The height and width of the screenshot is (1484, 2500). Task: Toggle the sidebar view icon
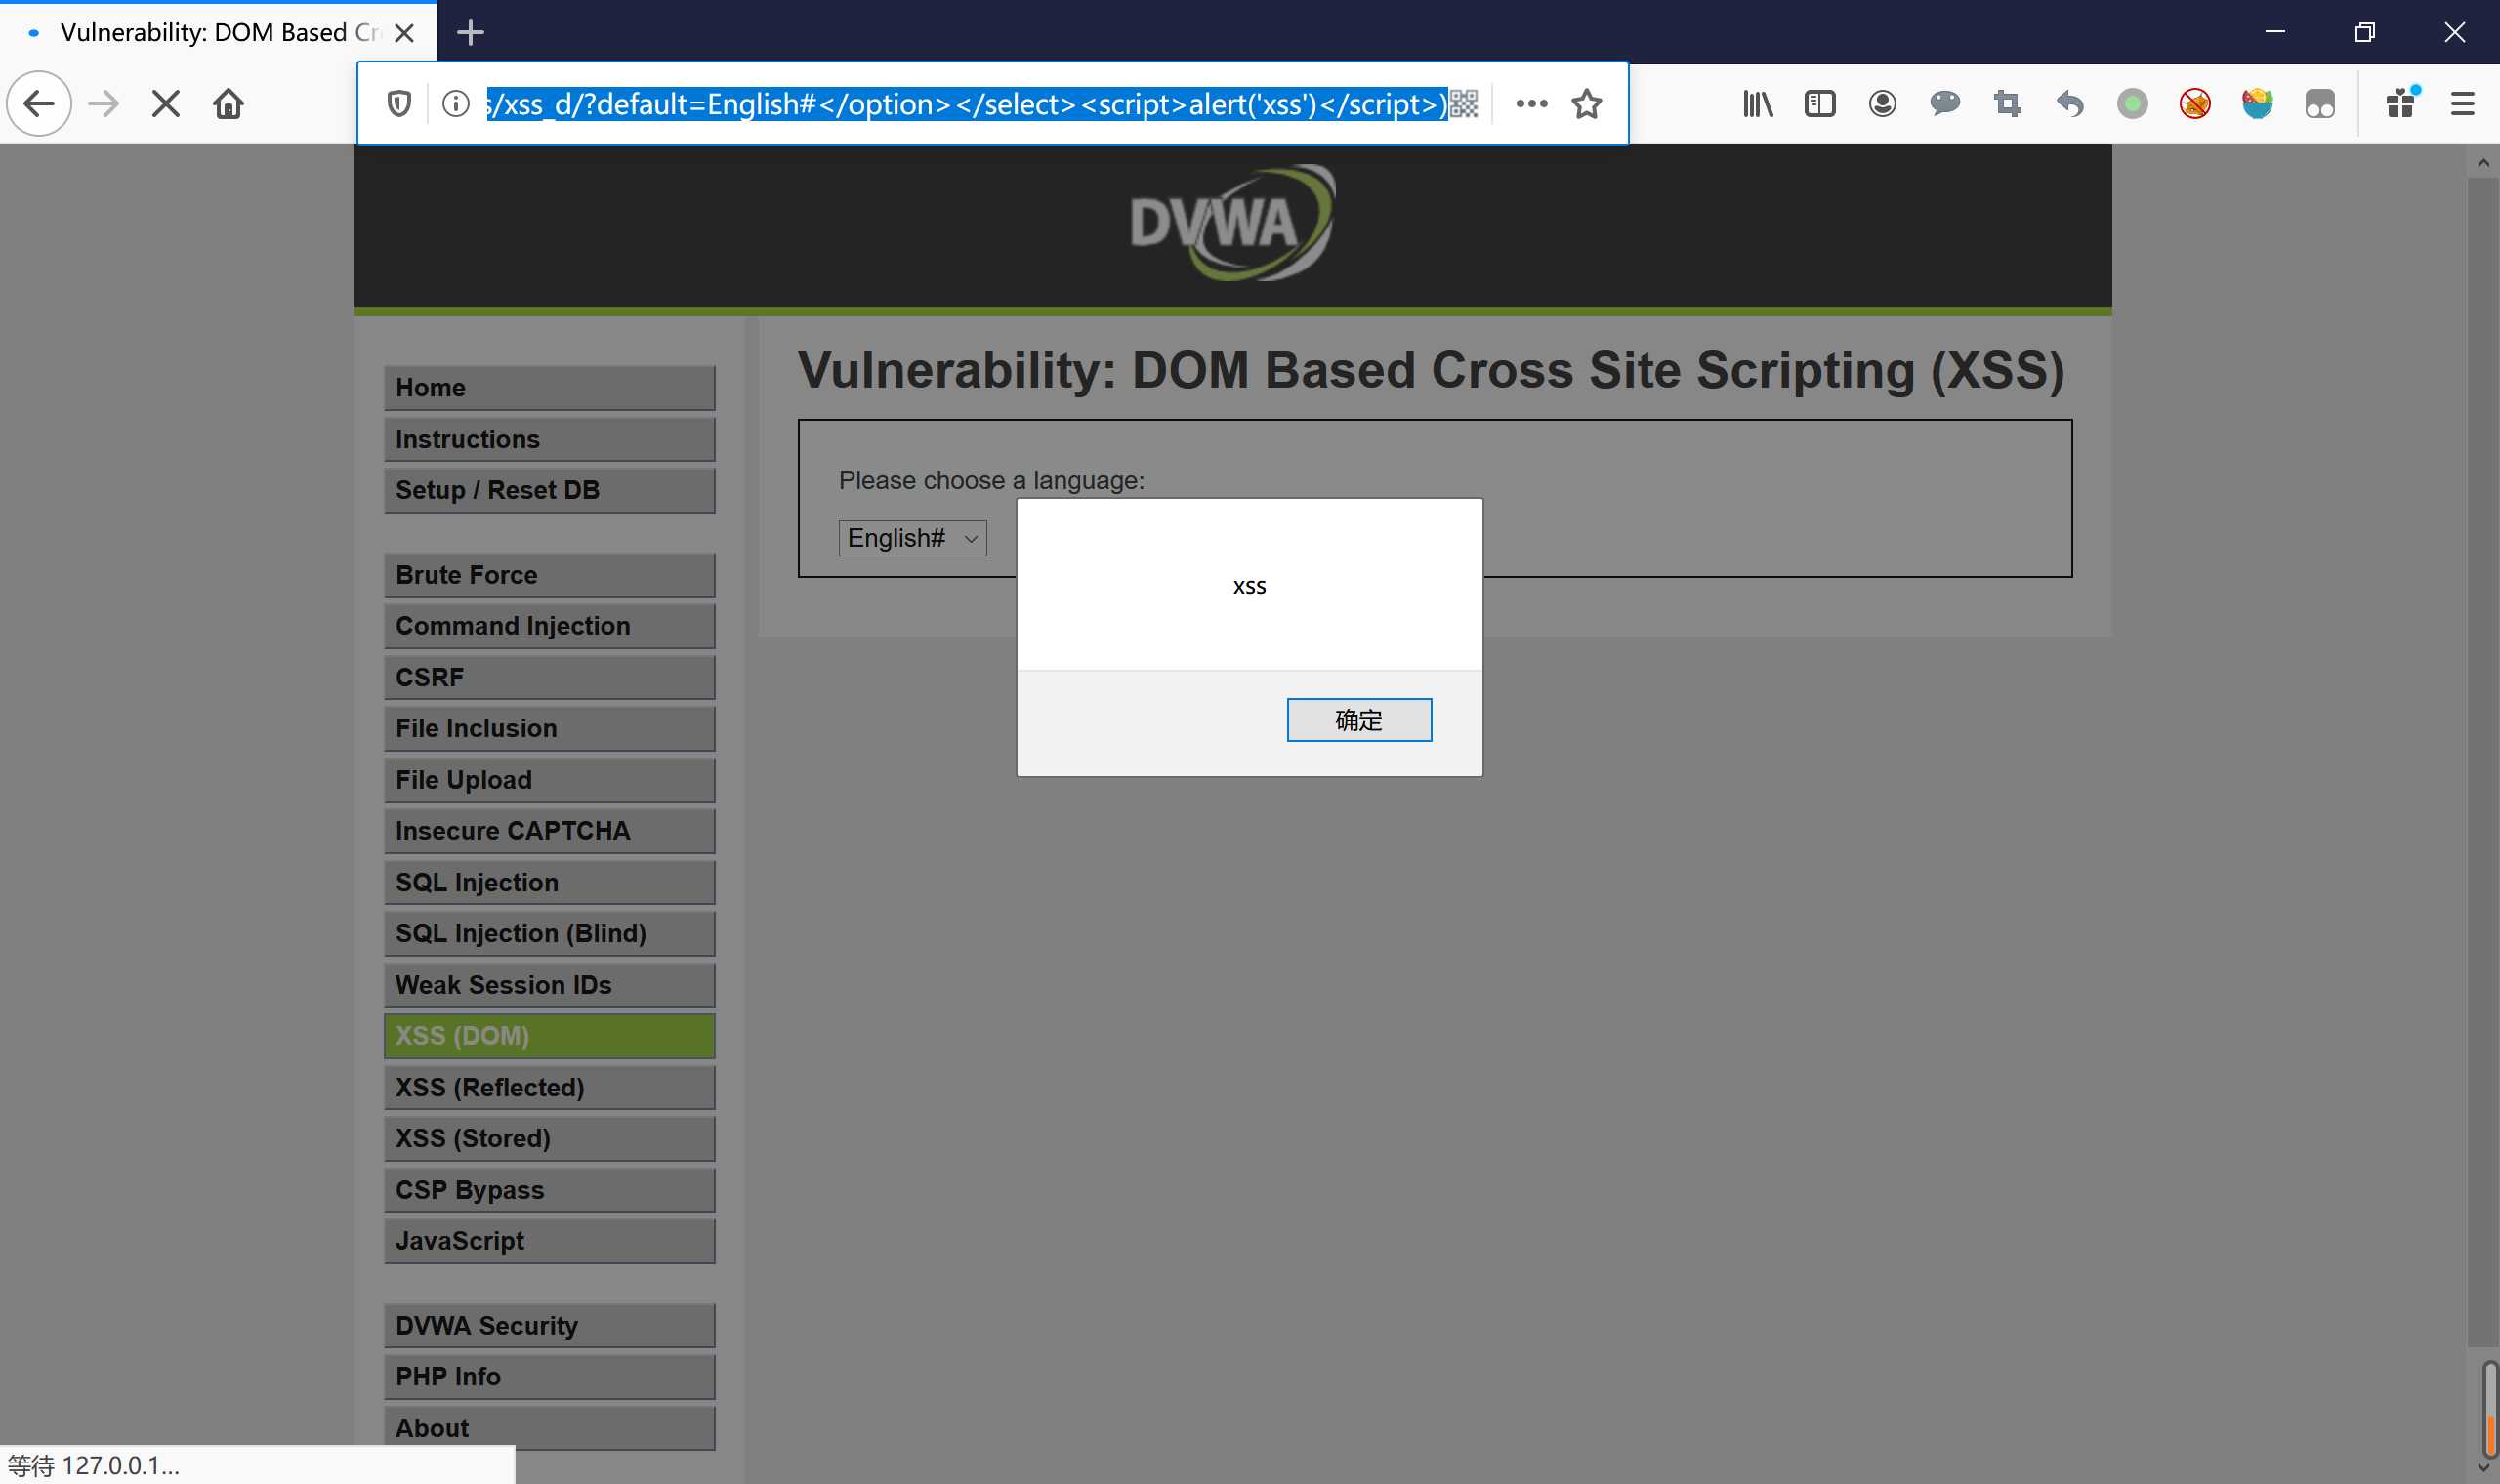click(x=1820, y=103)
